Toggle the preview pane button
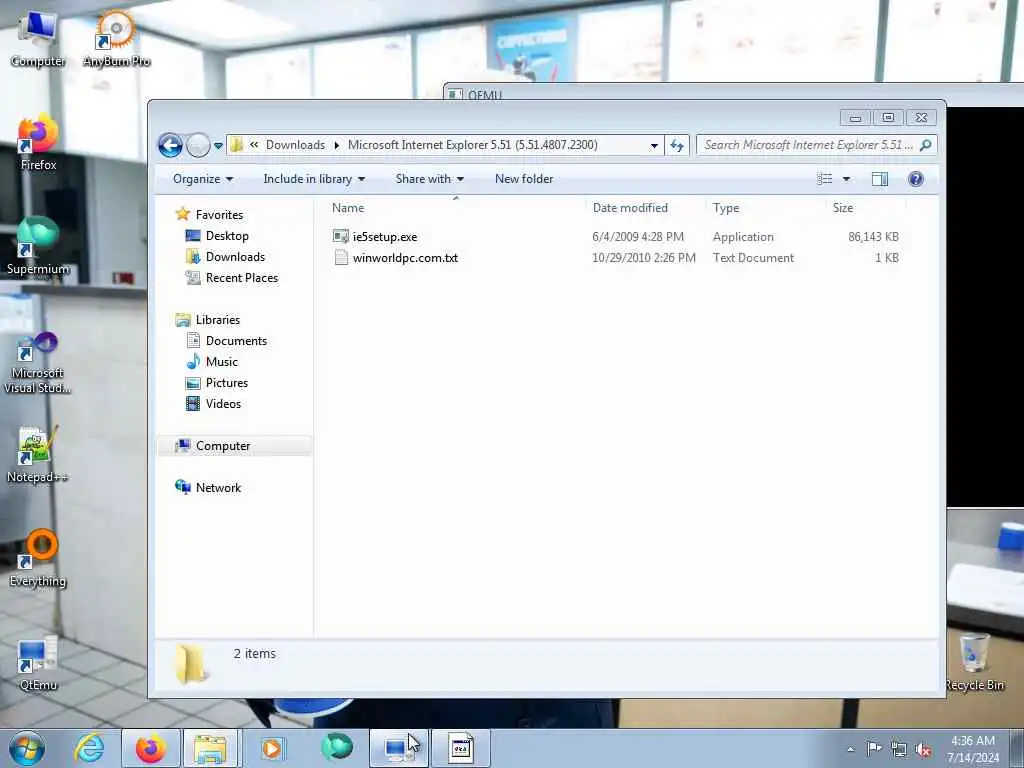Viewport: 1024px width, 768px height. tap(880, 179)
